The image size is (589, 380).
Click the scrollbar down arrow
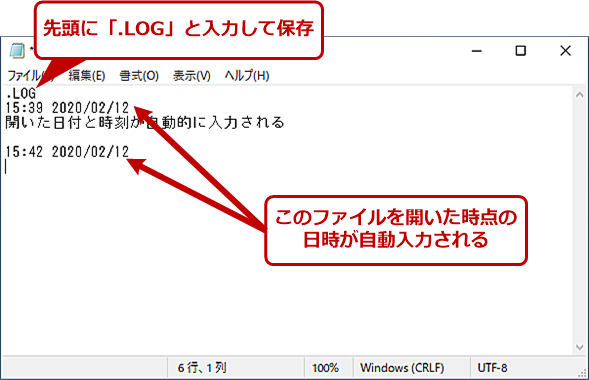pyautogui.click(x=580, y=347)
